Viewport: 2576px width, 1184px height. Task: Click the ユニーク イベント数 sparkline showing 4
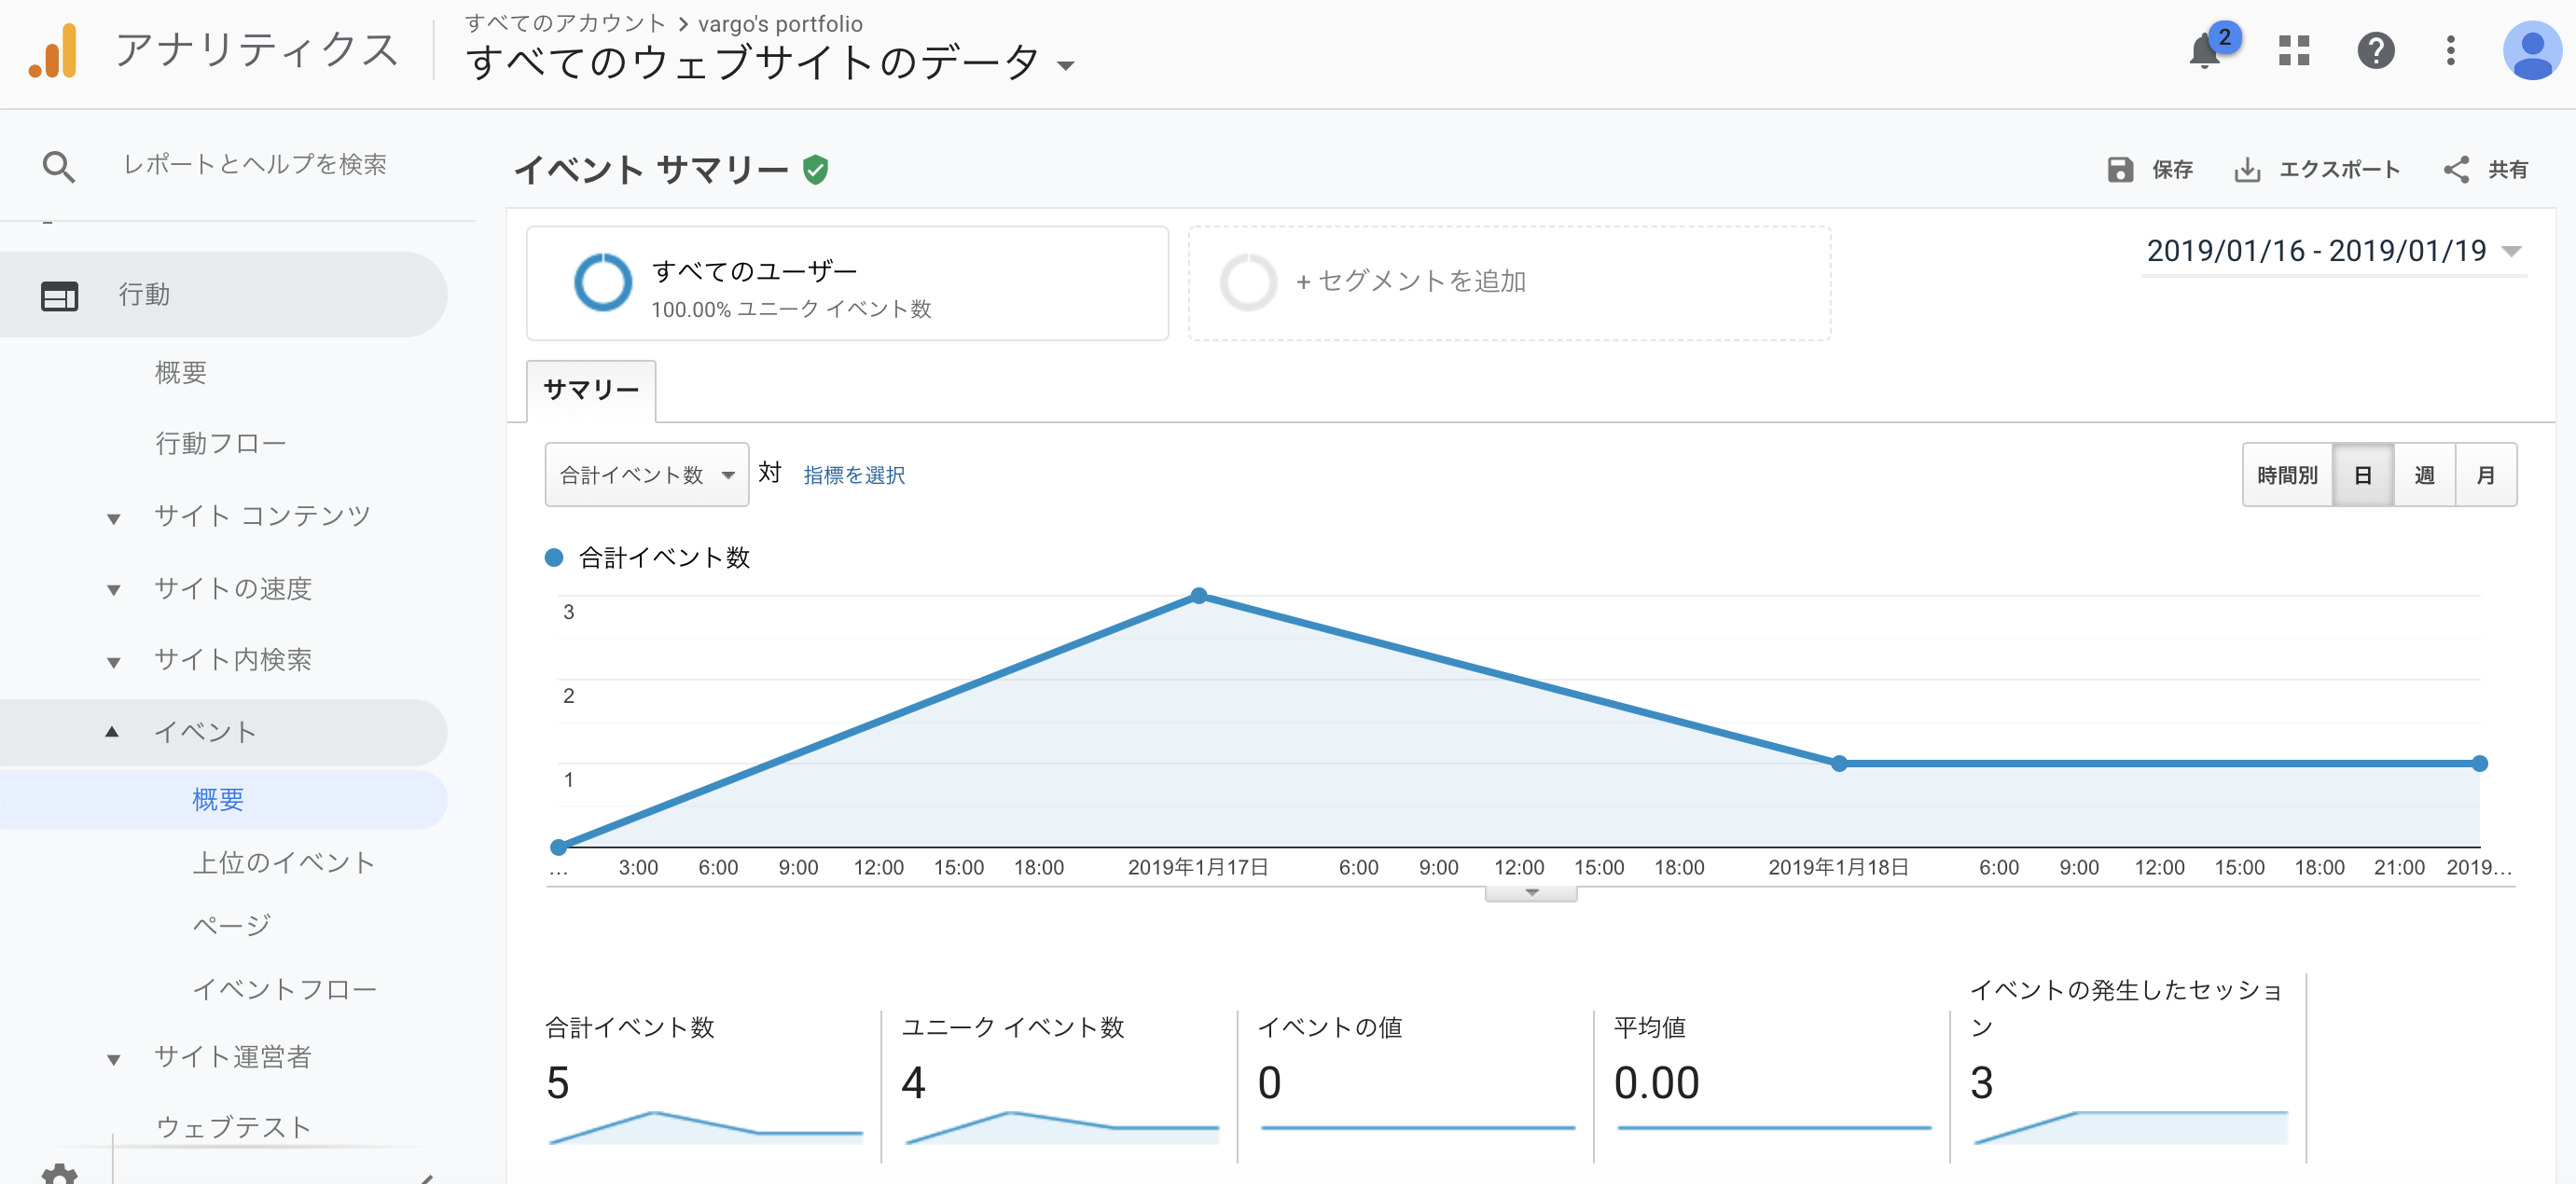click(1061, 1127)
